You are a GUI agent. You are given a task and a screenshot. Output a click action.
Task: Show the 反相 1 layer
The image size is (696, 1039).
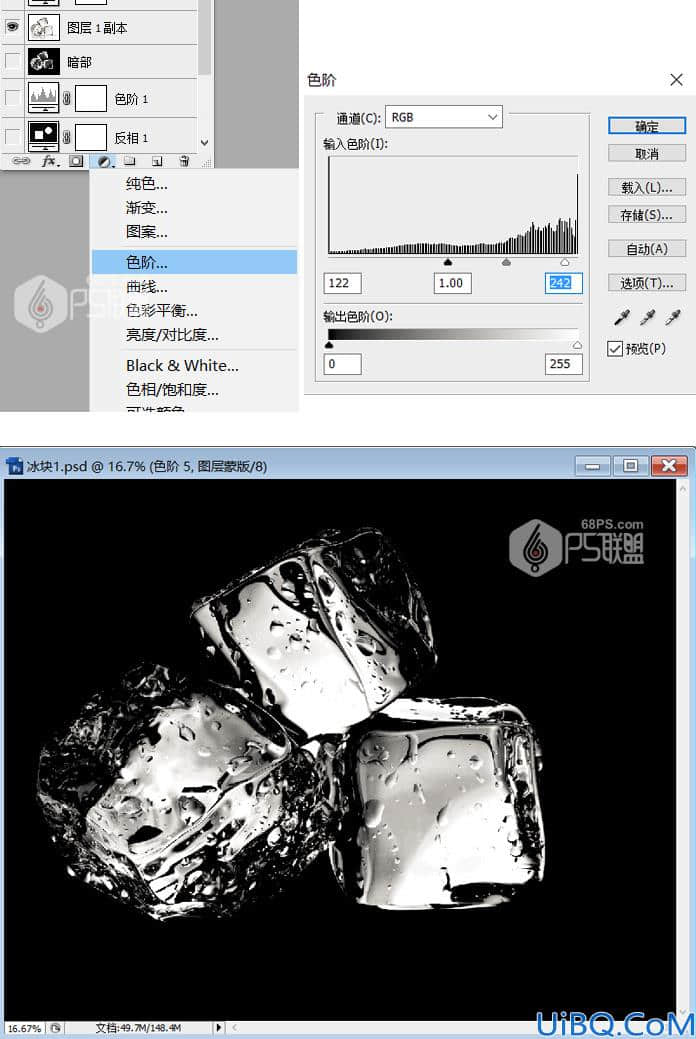[x=12, y=137]
